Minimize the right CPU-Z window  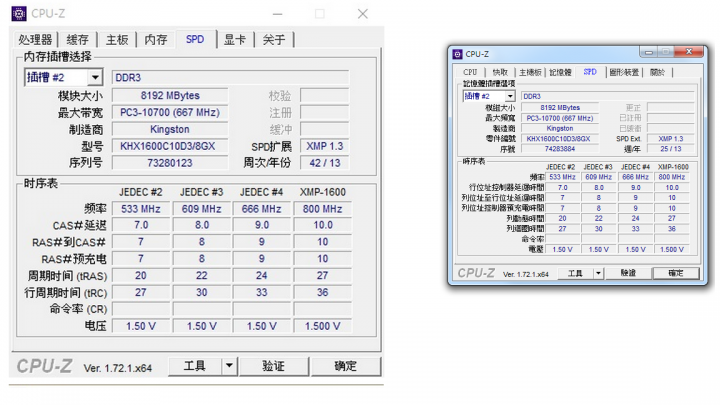pyautogui.click(x=649, y=52)
